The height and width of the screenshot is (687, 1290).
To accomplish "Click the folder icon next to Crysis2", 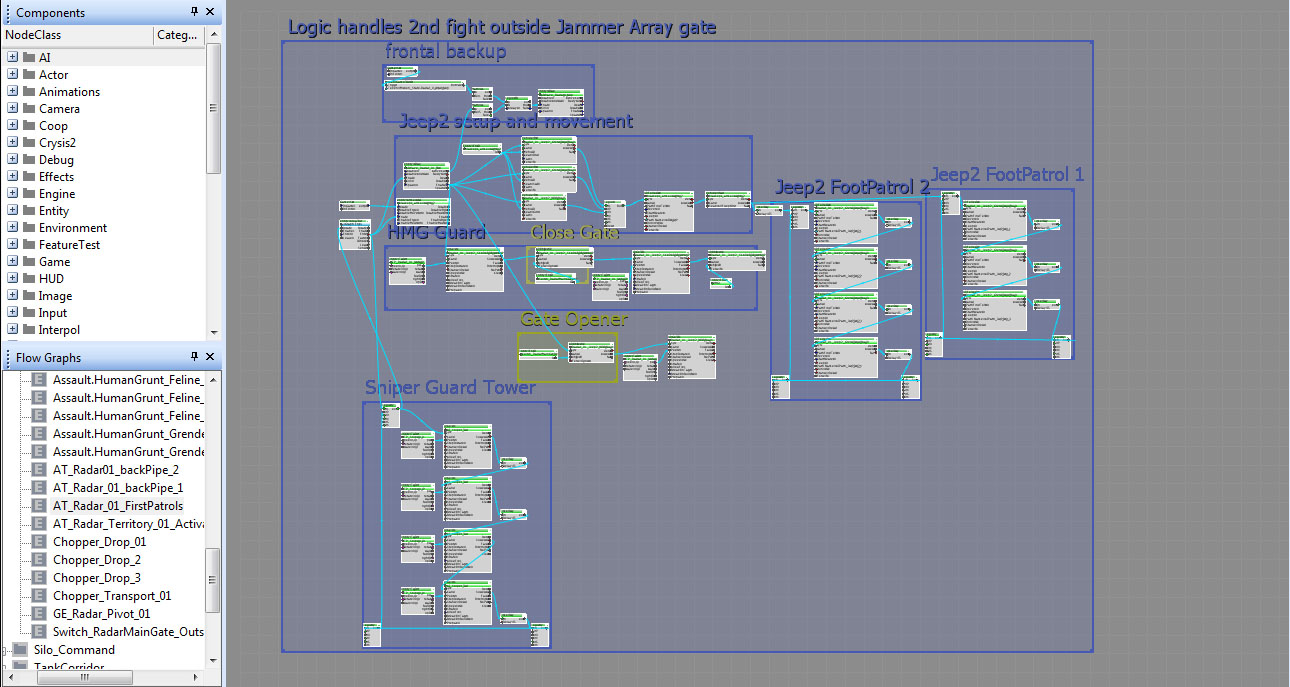I will click(29, 143).
